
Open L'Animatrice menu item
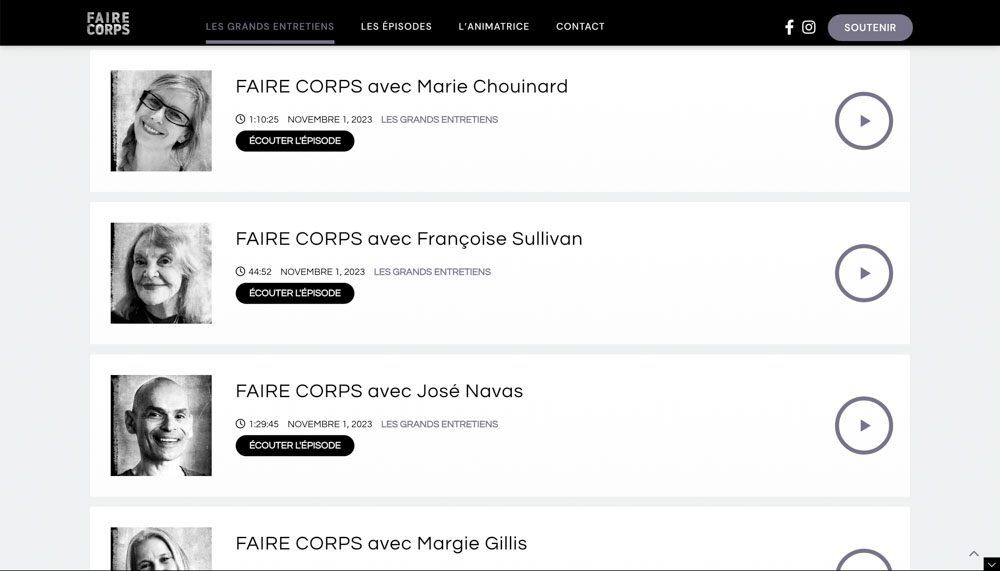[494, 27]
